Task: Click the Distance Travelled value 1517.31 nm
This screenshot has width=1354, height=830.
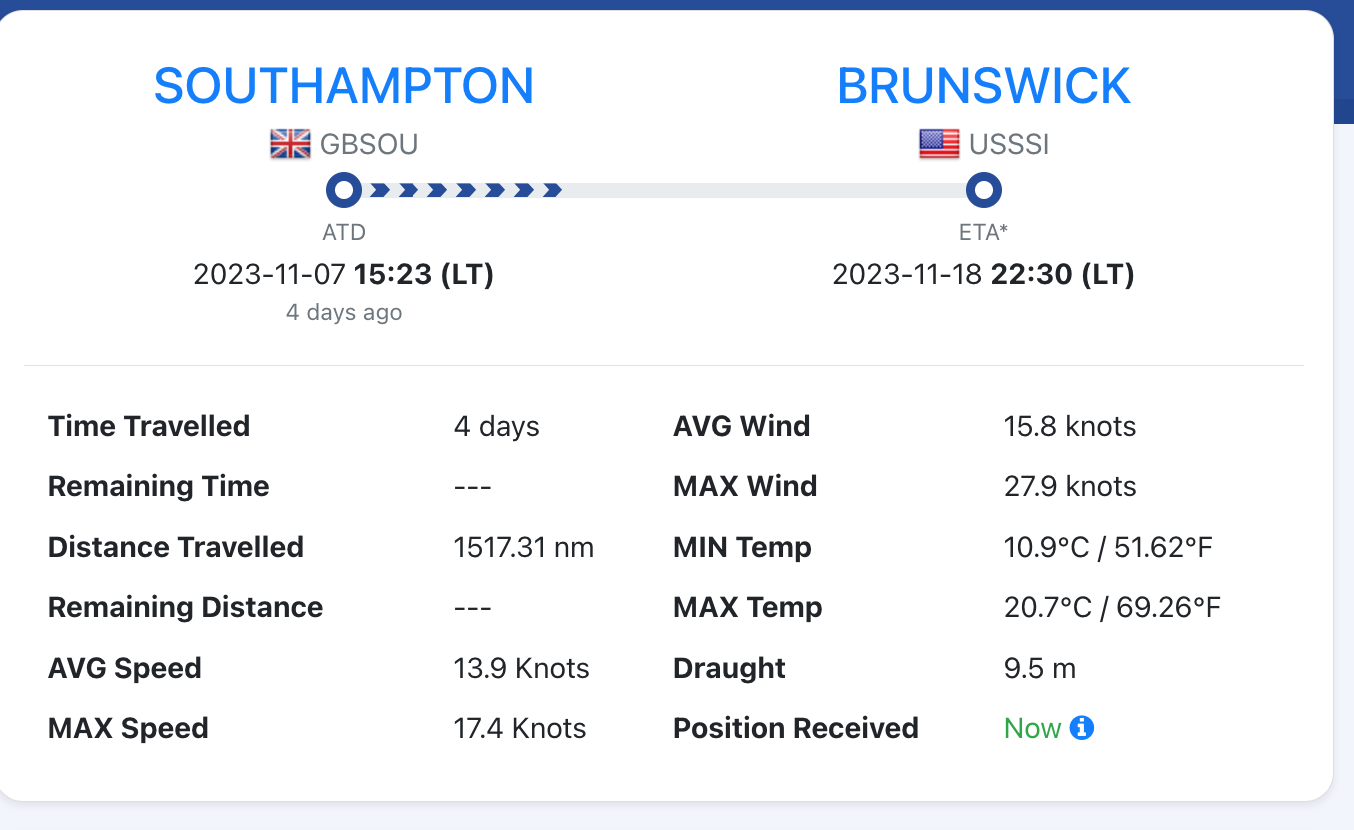Action: pos(524,547)
